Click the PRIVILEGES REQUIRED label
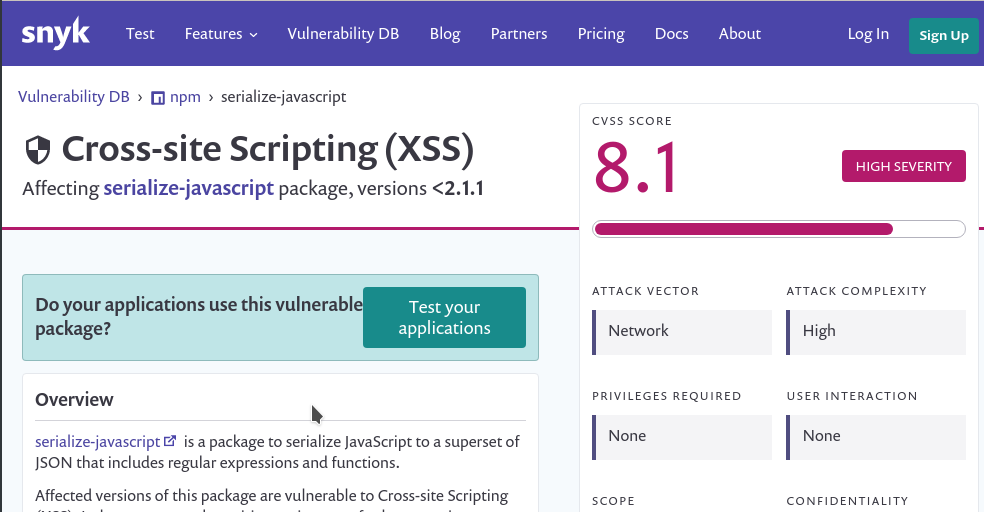Image resolution: width=984 pixels, height=512 pixels. tap(666, 396)
